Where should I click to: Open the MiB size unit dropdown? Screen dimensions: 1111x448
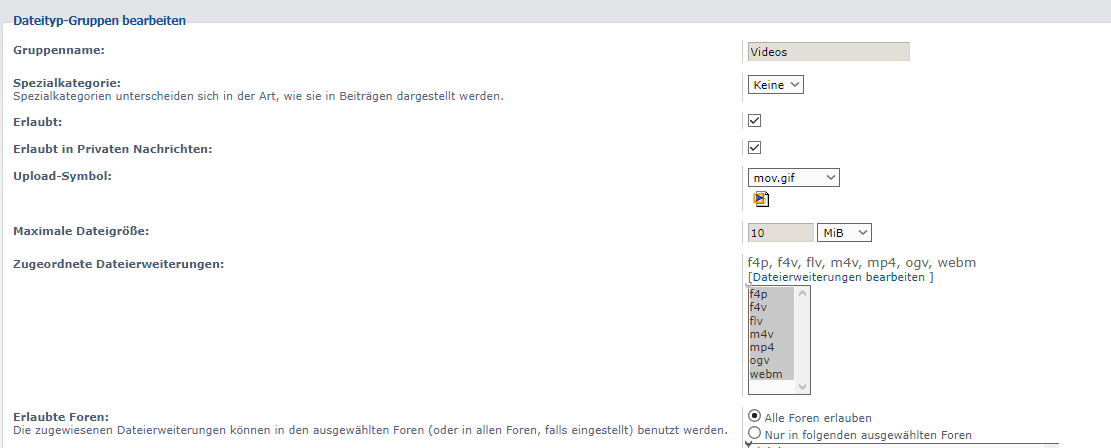tap(845, 232)
